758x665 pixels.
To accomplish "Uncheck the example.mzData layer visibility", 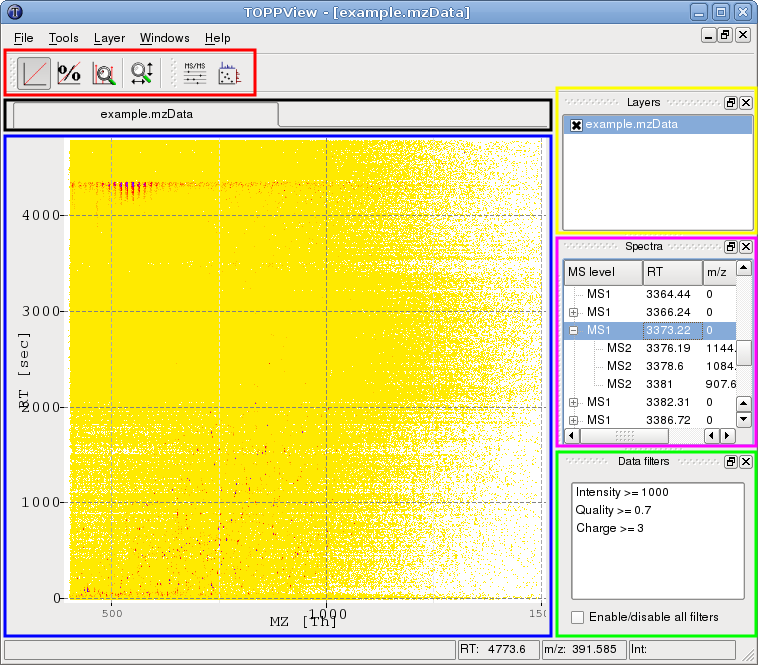I will tap(576, 125).
